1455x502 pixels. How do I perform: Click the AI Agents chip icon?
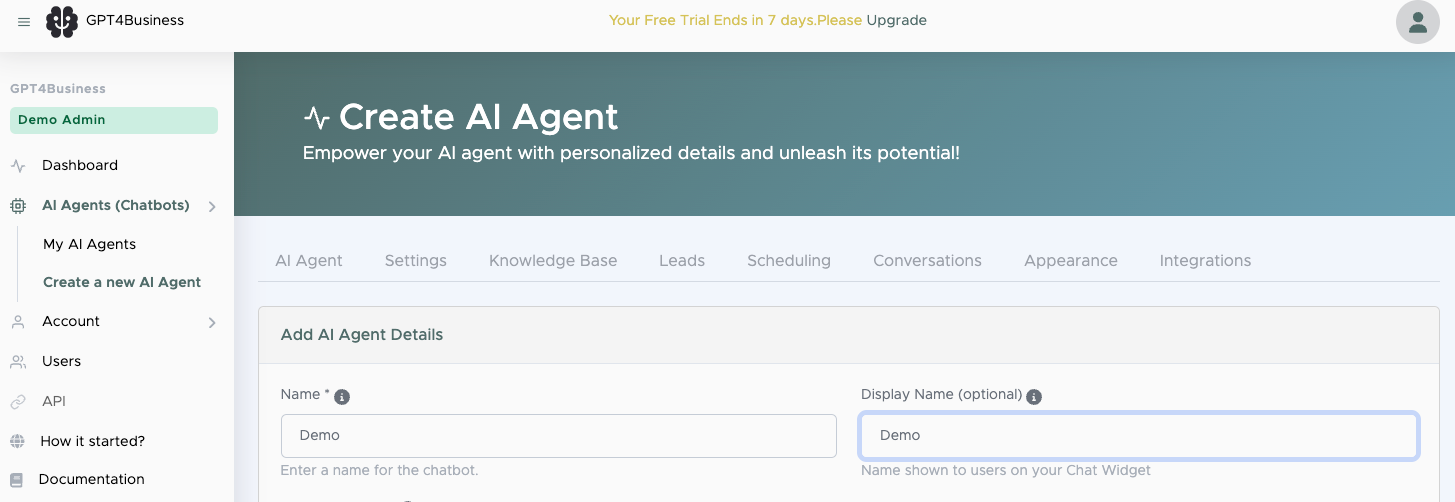[18, 206]
